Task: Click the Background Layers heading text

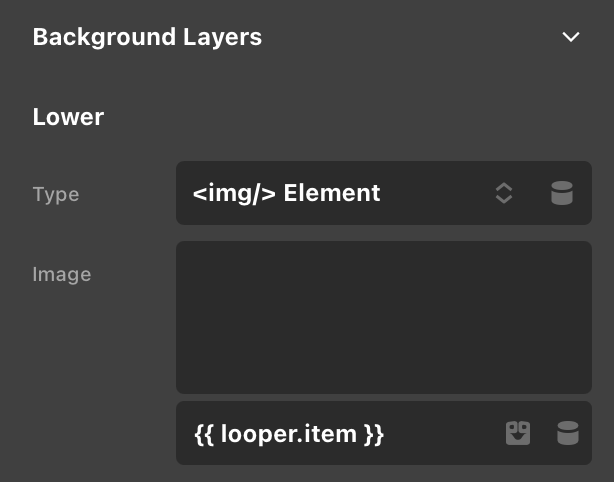Action: click(147, 37)
